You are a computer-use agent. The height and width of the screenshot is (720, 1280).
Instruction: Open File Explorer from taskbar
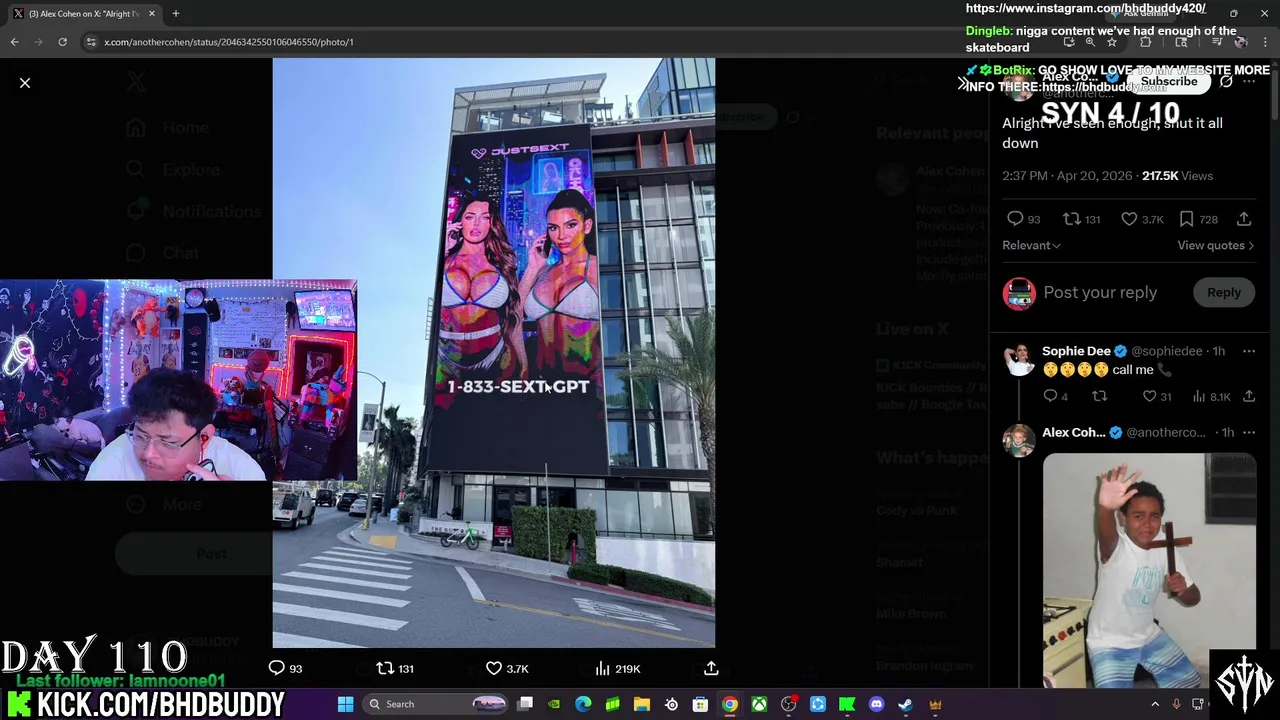[642, 704]
